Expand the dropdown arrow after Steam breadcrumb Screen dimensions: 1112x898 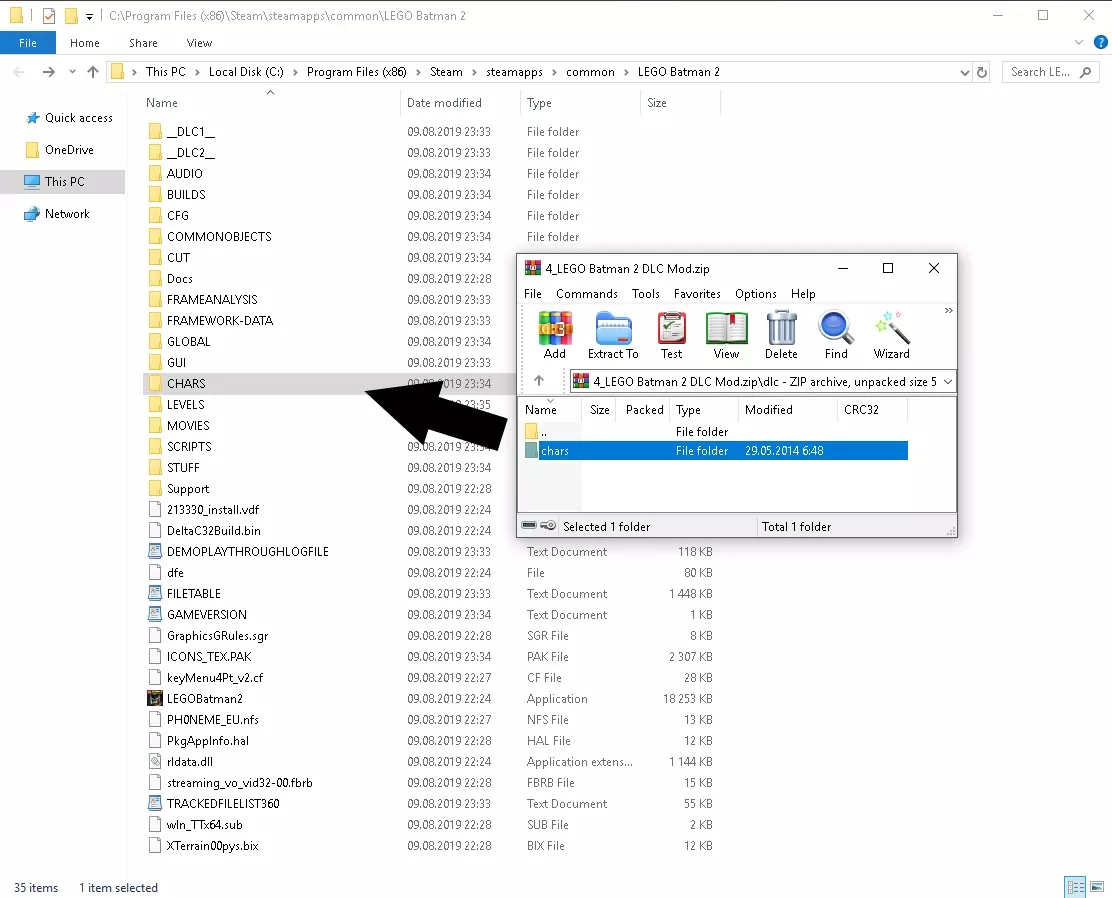click(474, 72)
